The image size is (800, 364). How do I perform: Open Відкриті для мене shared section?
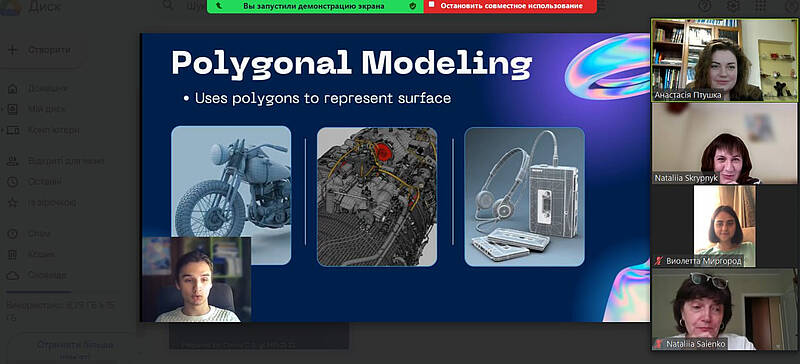click(56, 161)
